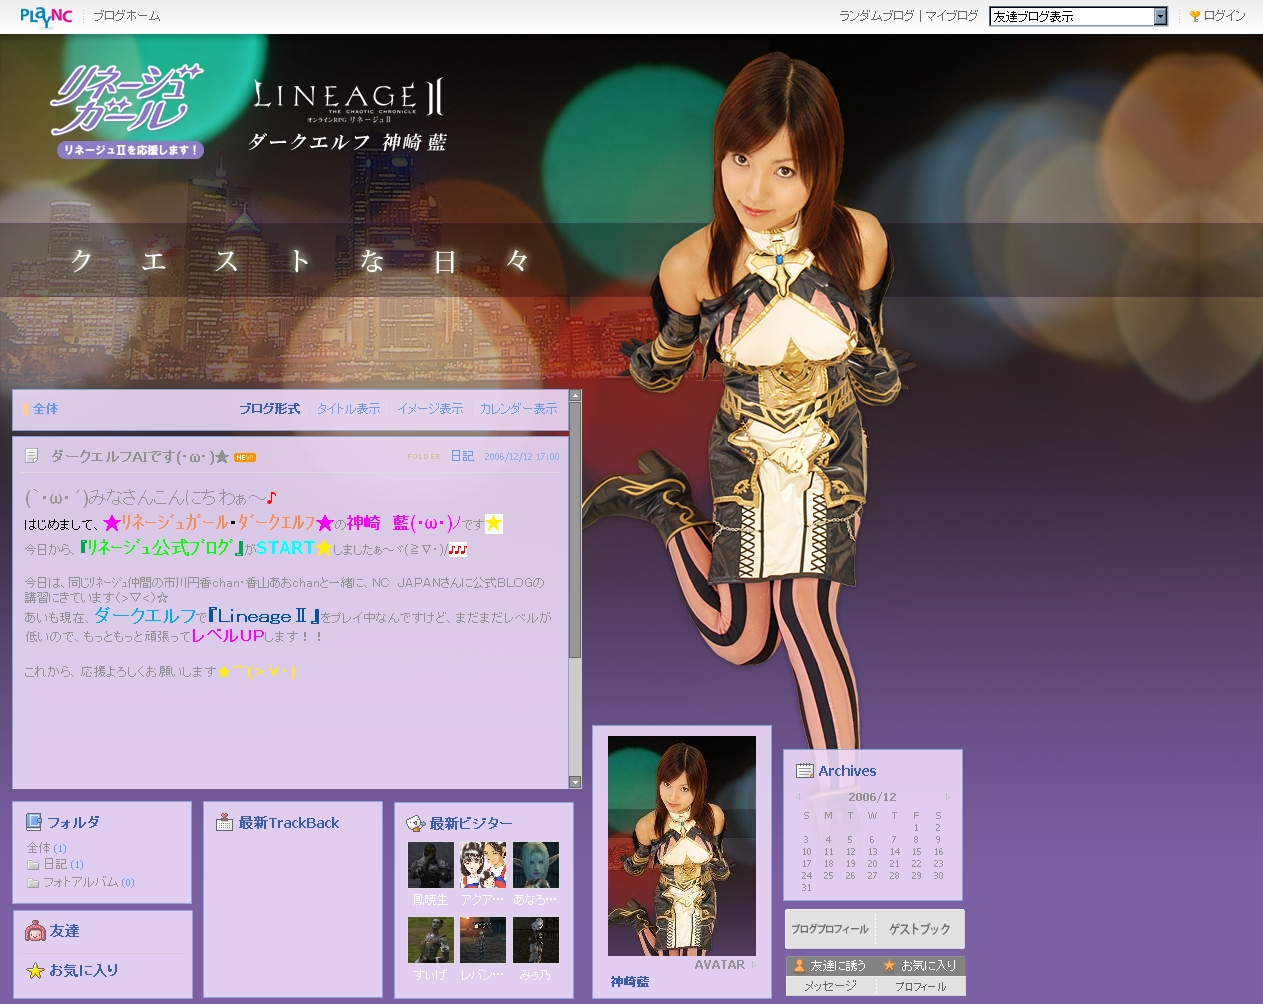Open the PlayNC logo home link

coord(46,16)
